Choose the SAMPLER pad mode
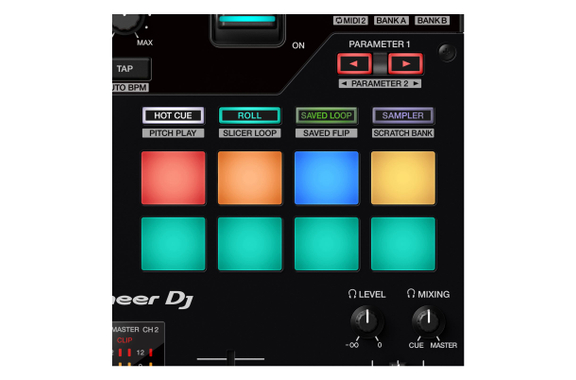The height and width of the screenshot is (380, 576). point(403,115)
